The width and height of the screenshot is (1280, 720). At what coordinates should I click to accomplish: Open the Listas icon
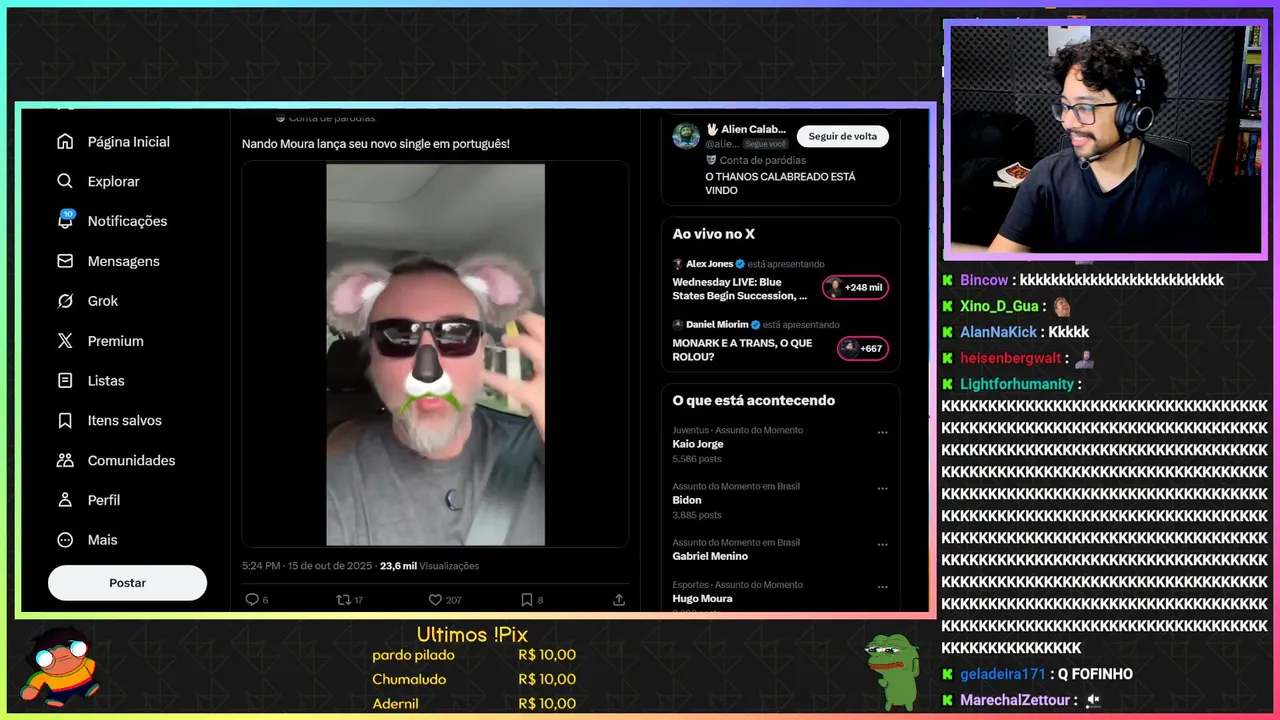coord(65,381)
